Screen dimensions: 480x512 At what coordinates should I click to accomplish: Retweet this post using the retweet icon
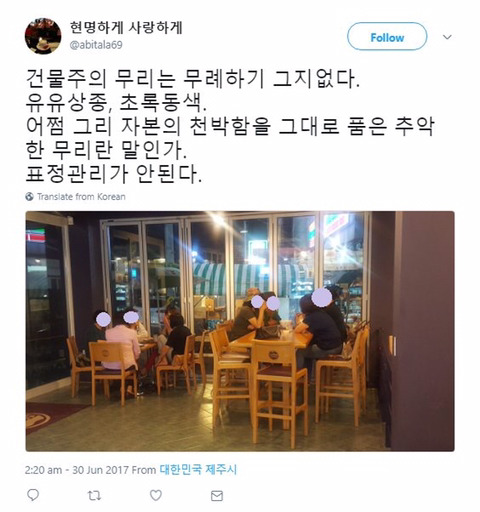(x=94, y=496)
